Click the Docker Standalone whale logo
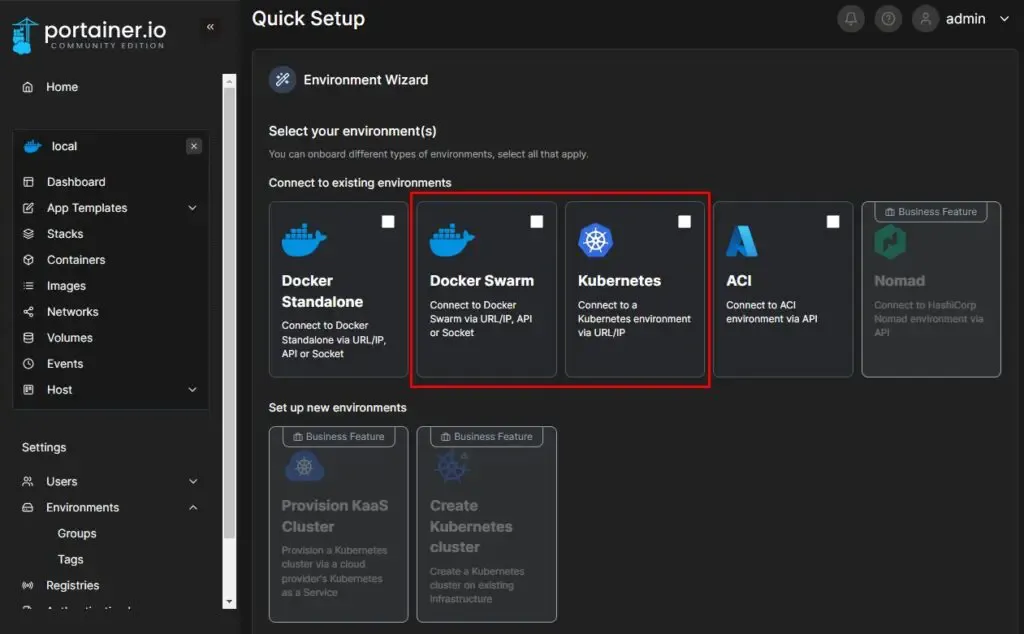The height and width of the screenshot is (634, 1024). tap(304, 240)
